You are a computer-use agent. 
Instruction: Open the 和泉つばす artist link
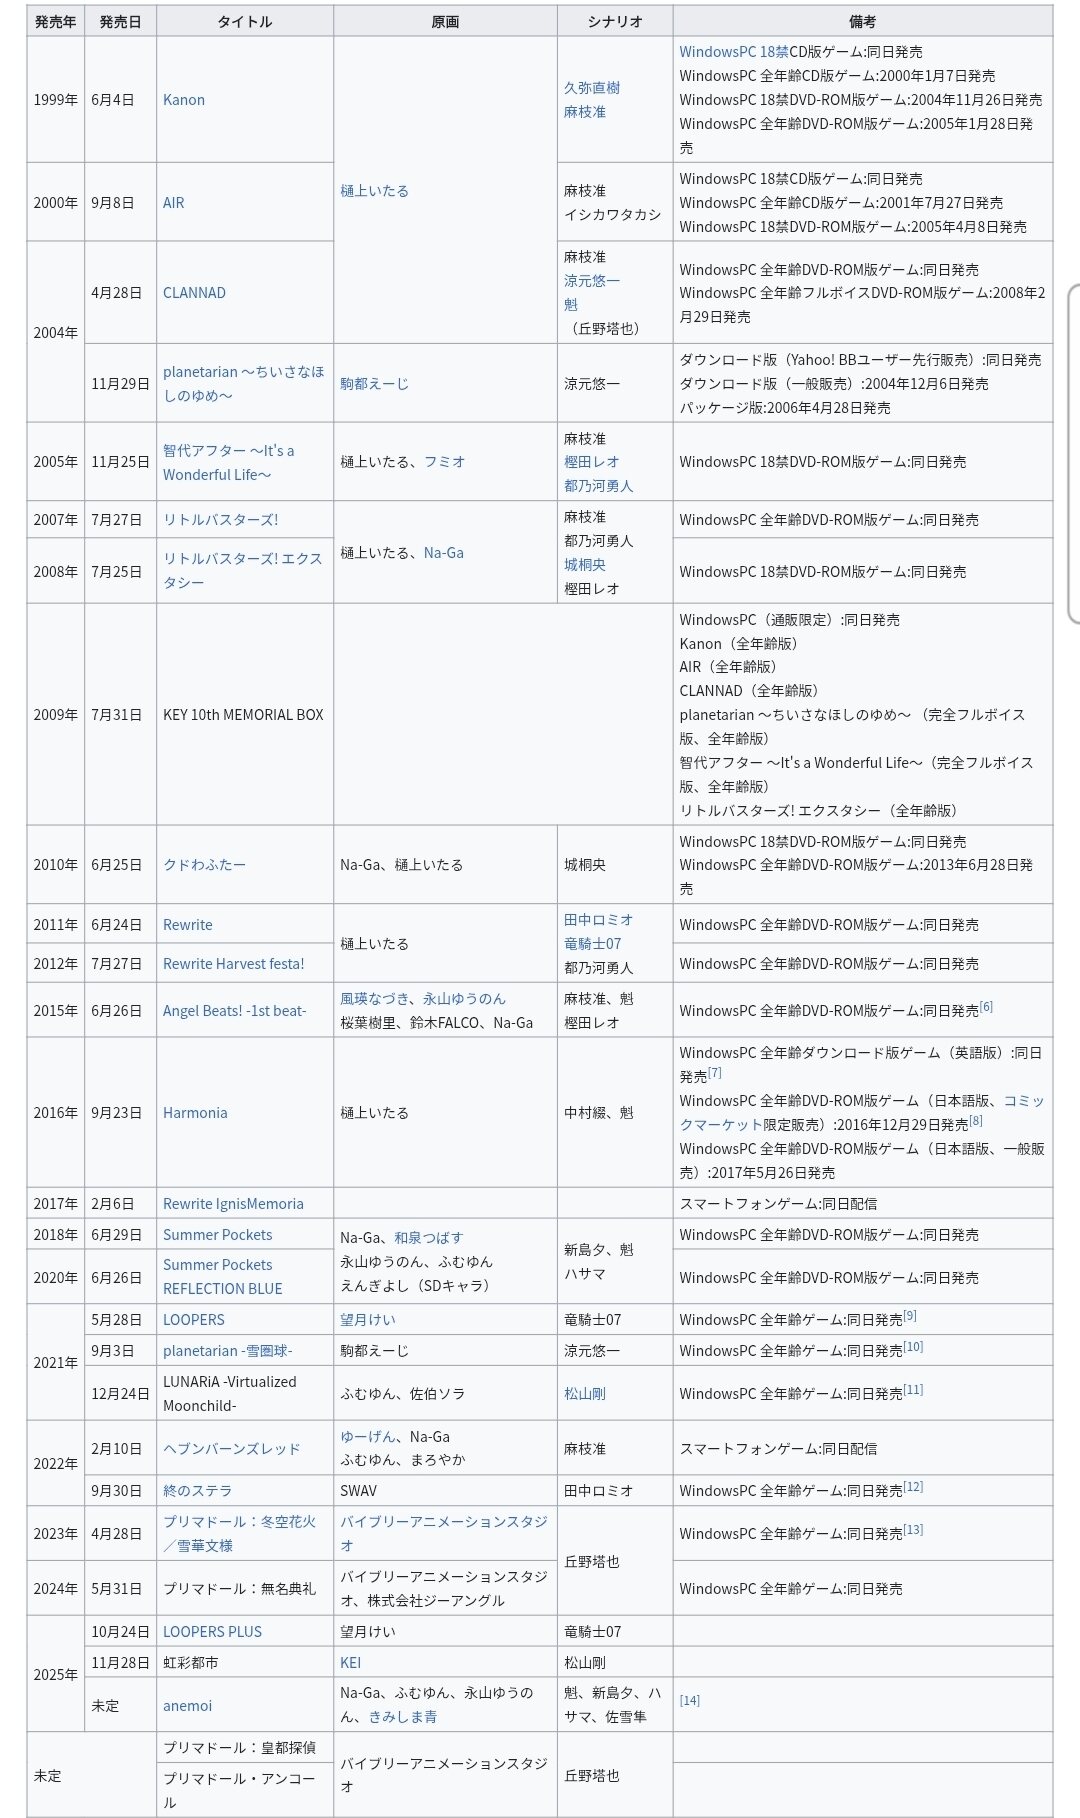[x=429, y=1238]
